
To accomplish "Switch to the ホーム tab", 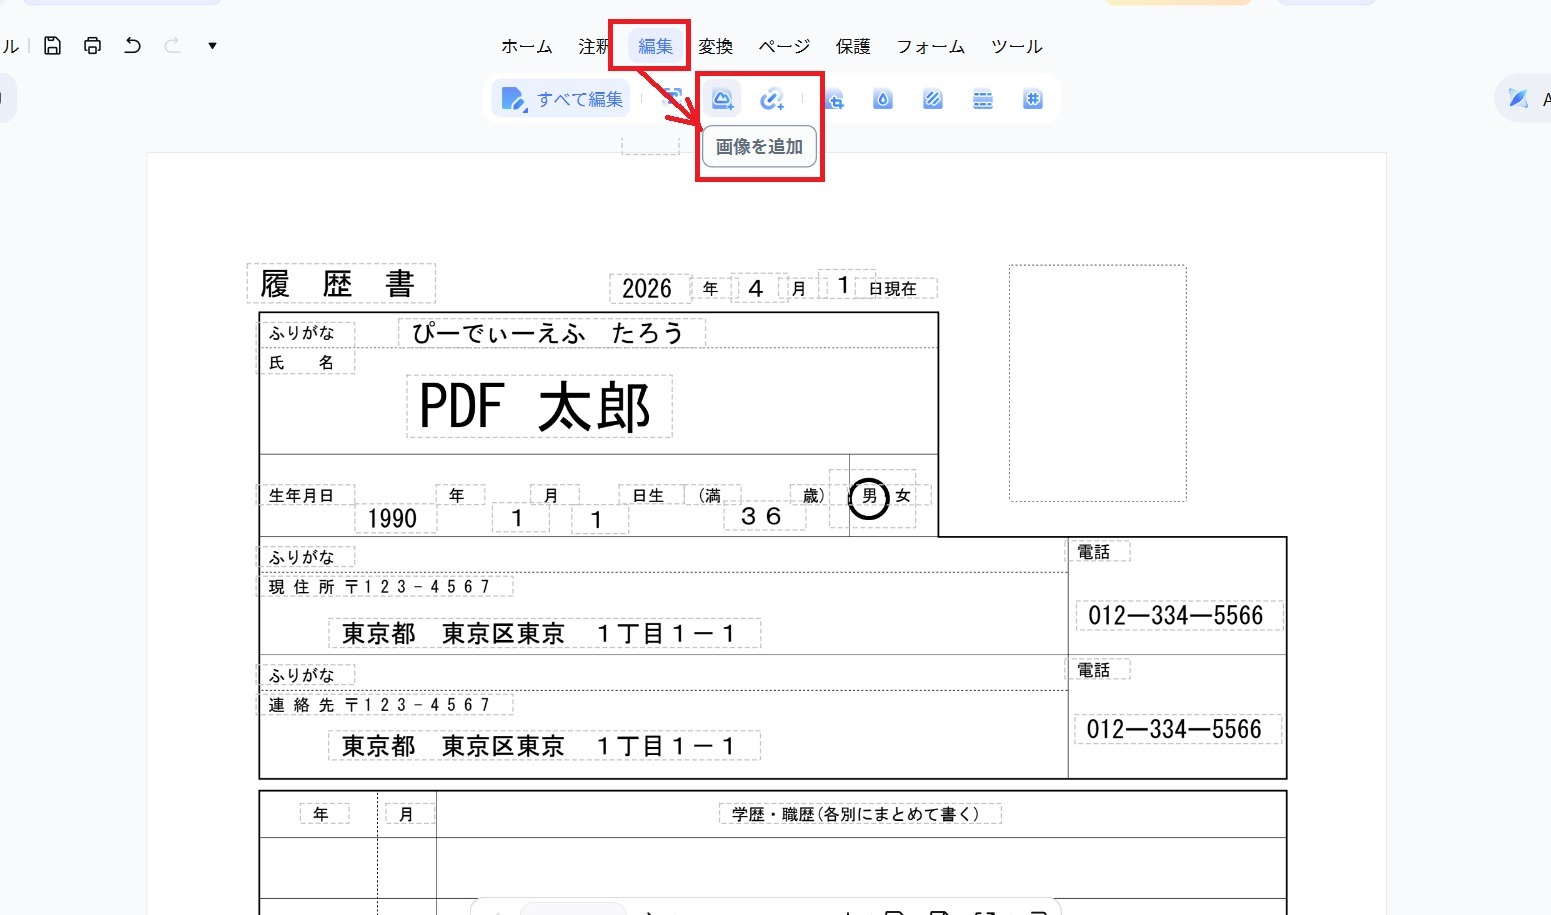I will pos(526,46).
